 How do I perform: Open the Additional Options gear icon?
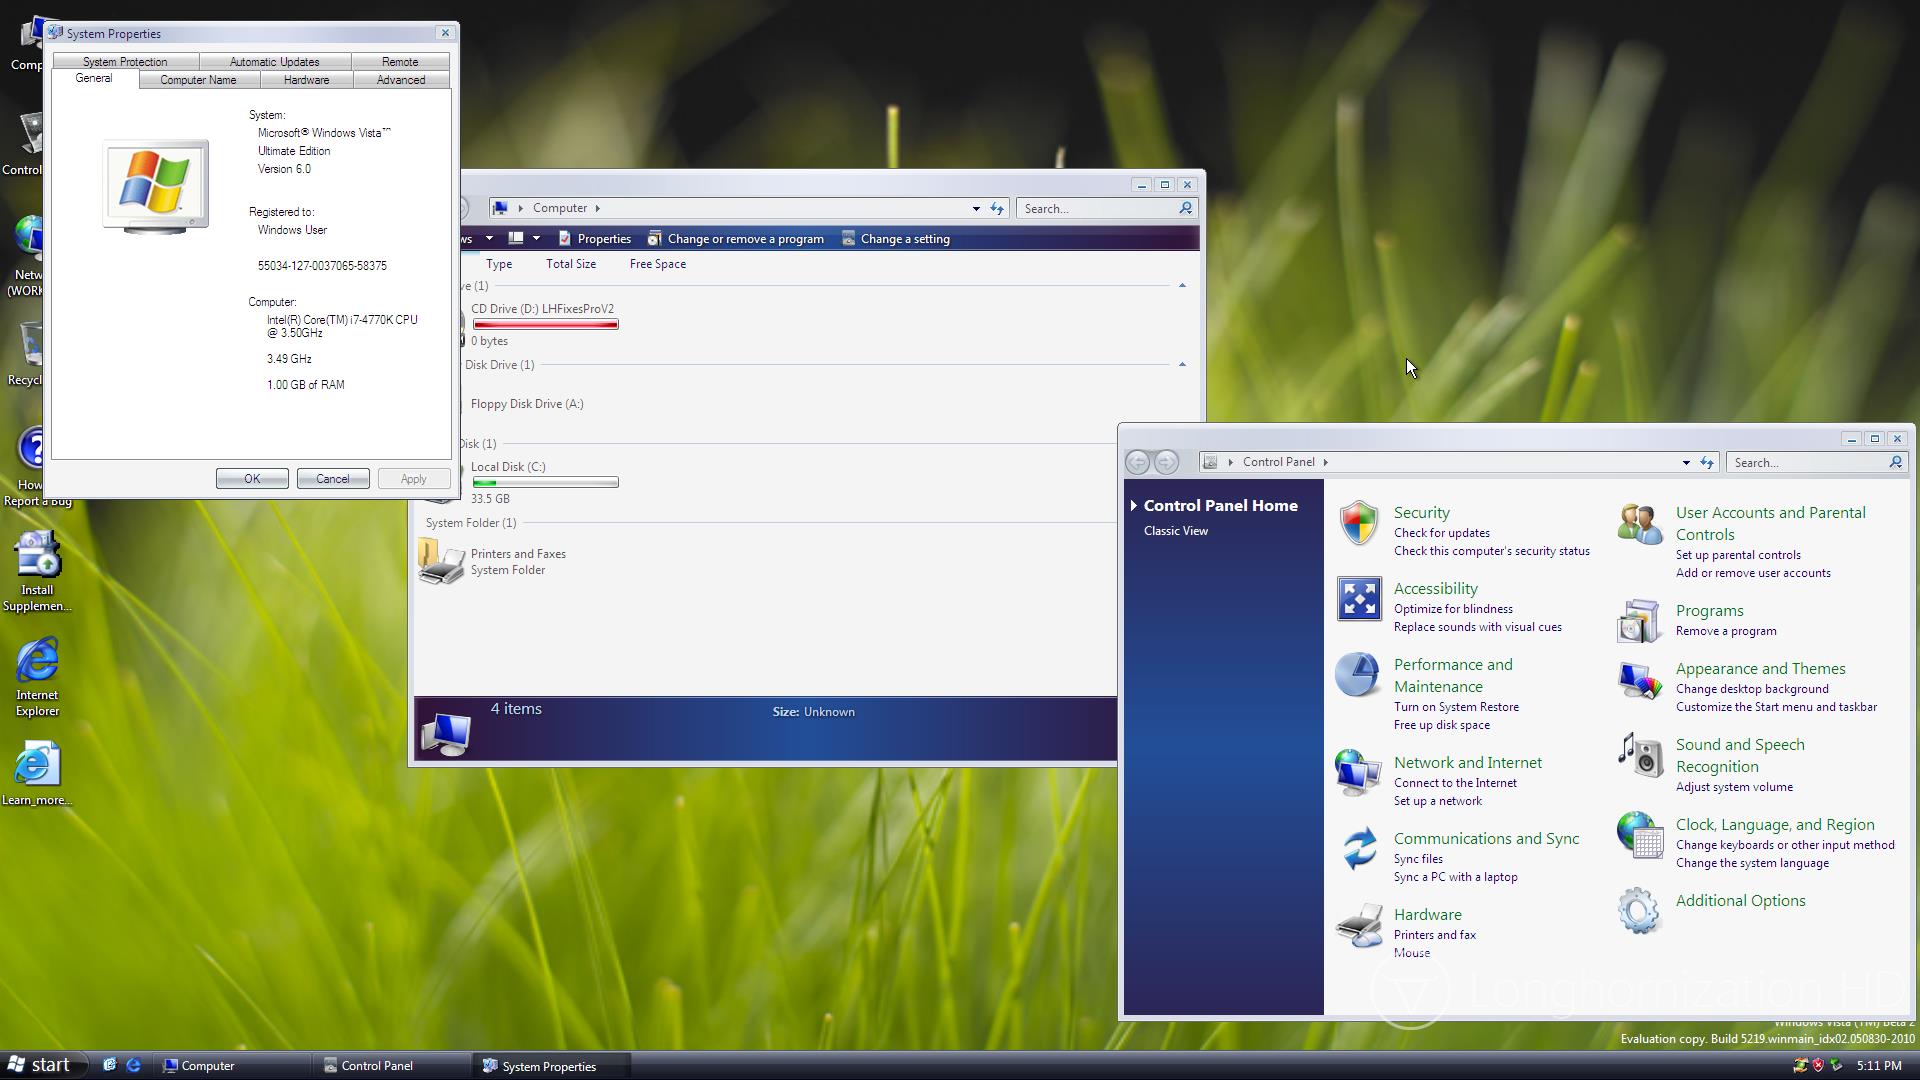pos(1638,911)
